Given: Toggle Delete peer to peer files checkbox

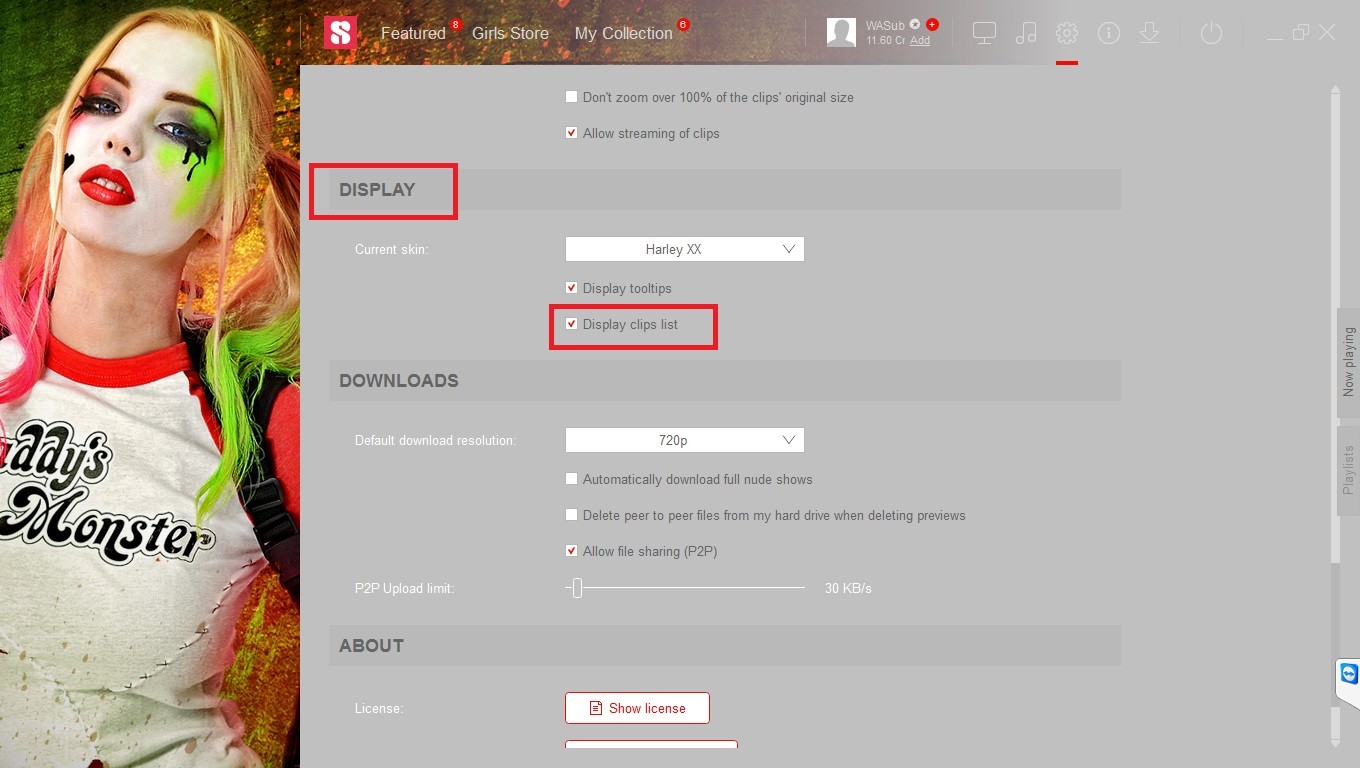Looking at the screenshot, I should (571, 515).
